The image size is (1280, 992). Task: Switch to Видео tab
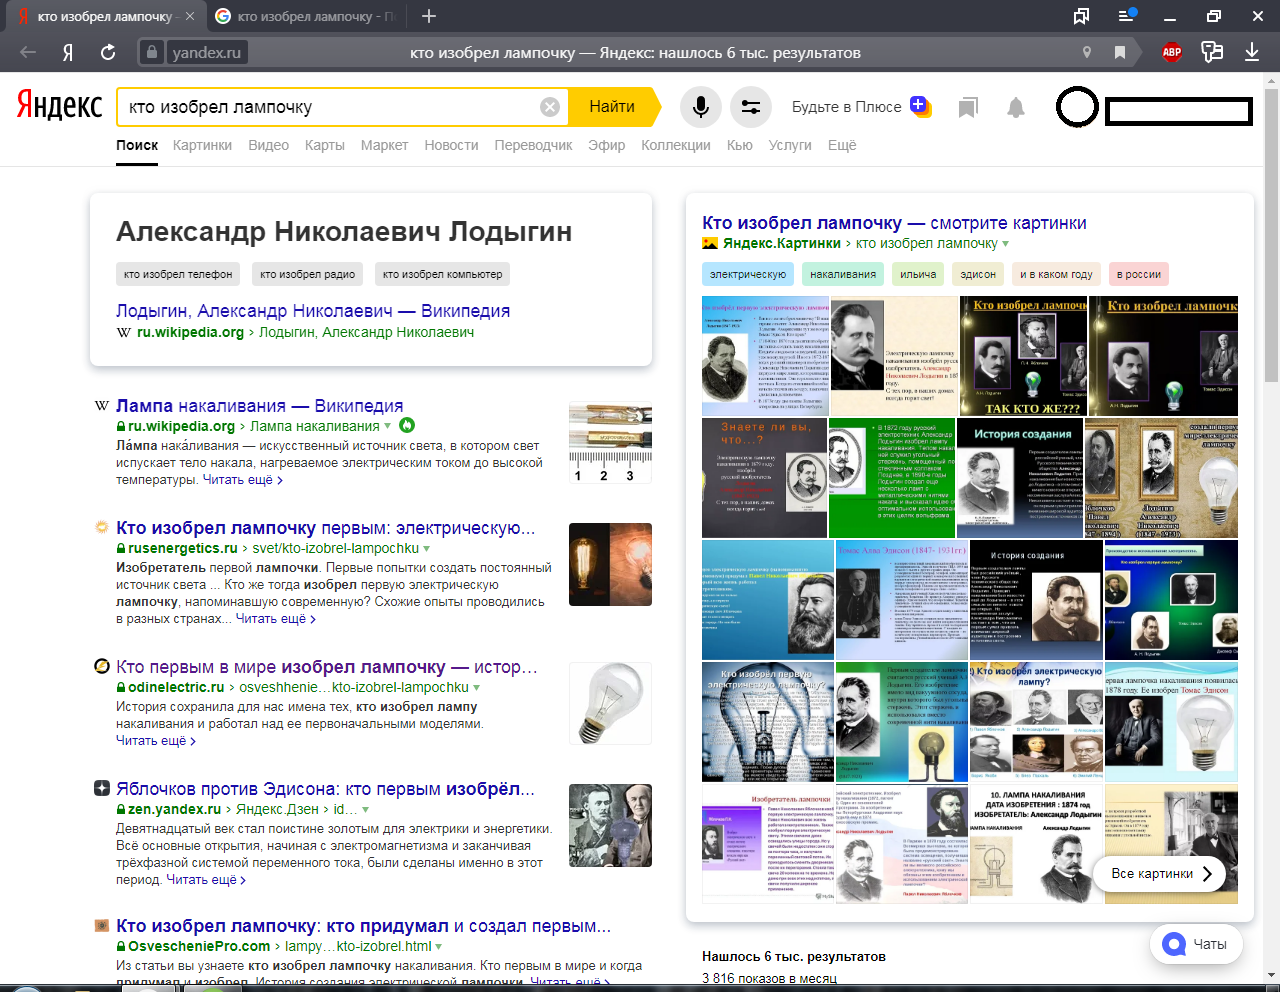pos(268,145)
